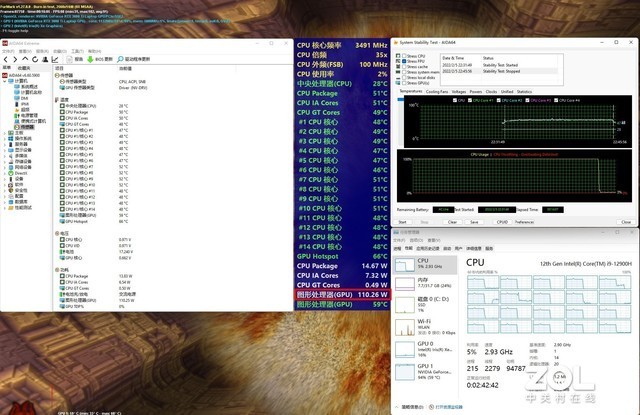The height and width of the screenshot is (415, 640).
Task: Select the 传感器 node in the AIDA64 tree
Action: click(26, 128)
